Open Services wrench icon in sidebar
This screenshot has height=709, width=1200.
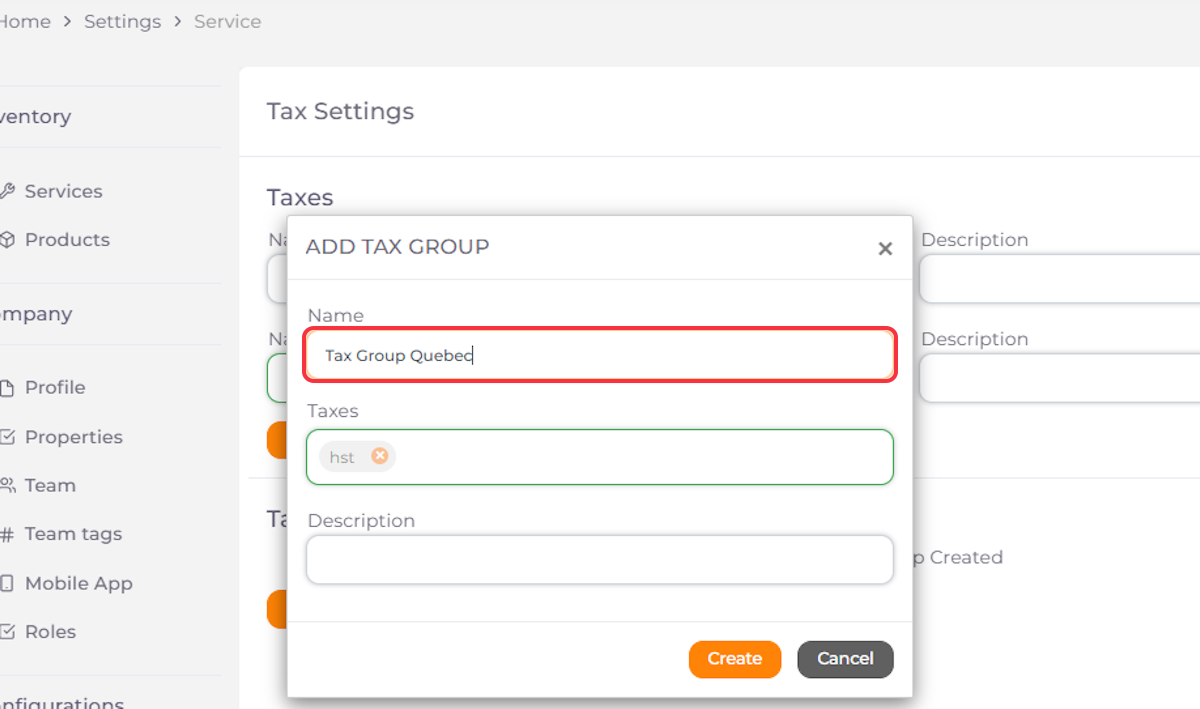coord(7,191)
